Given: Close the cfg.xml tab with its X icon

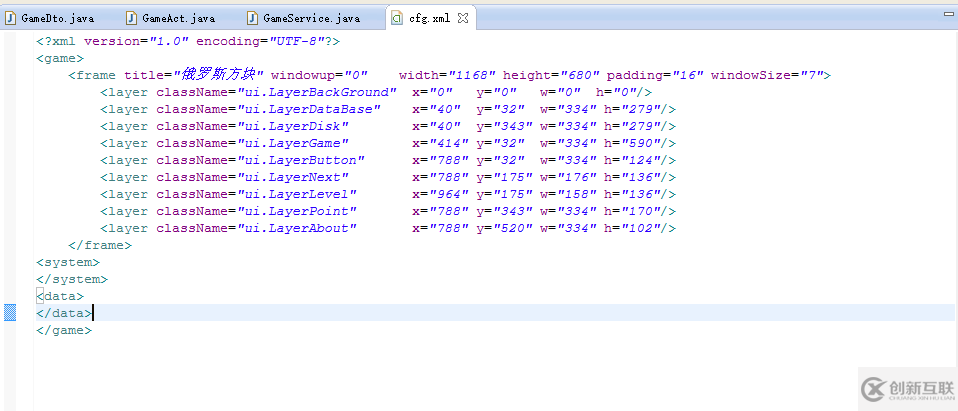Looking at the screenshot, I should (463, 18).
